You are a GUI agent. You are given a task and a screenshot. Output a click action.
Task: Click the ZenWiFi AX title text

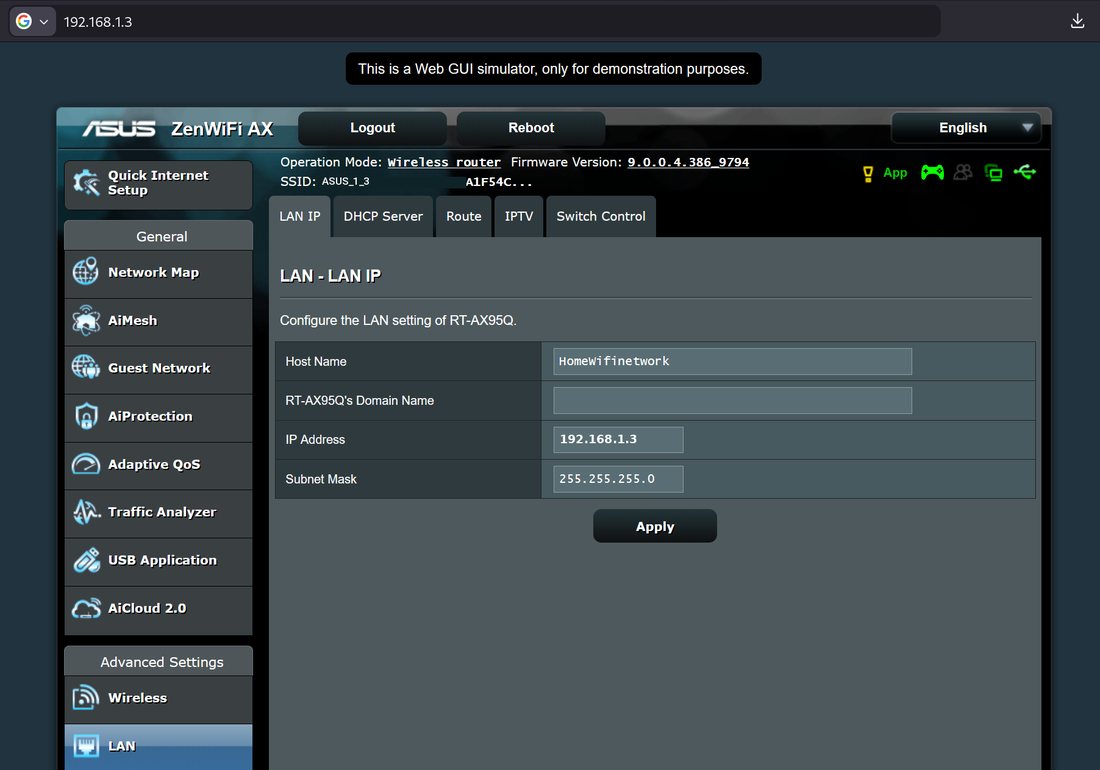(x=222, y=129)
